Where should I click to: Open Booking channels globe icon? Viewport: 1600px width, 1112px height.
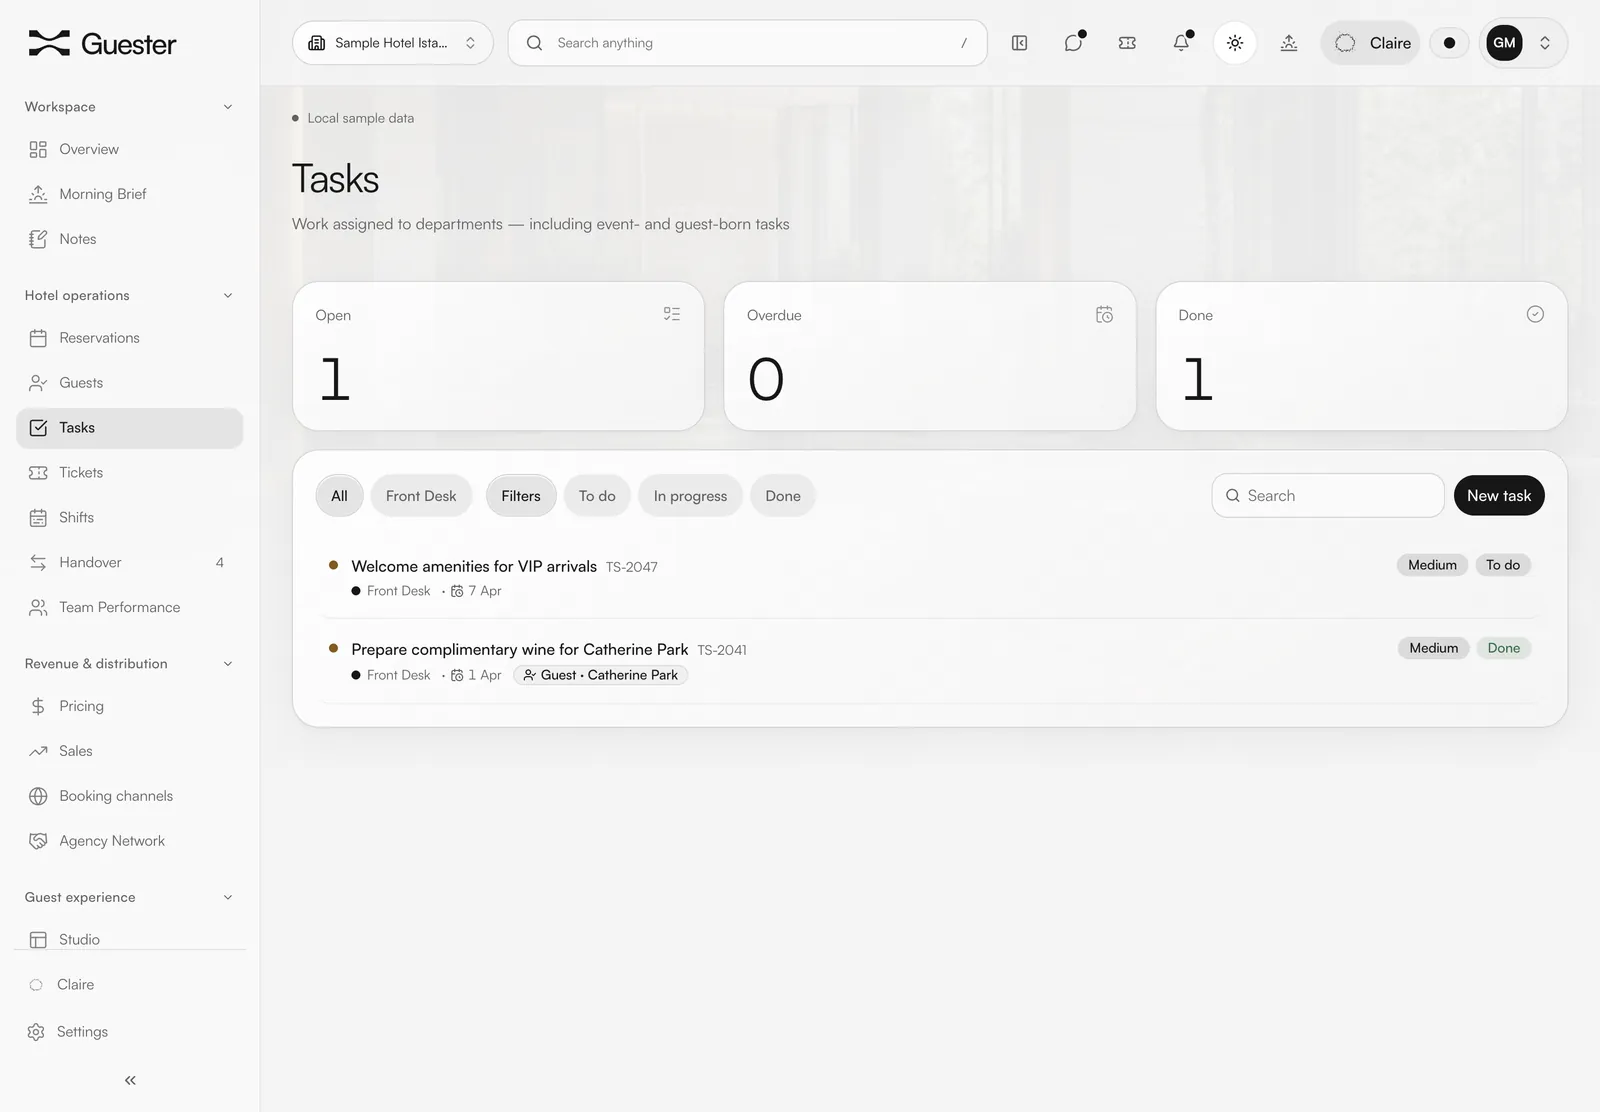tap(38, 796)
